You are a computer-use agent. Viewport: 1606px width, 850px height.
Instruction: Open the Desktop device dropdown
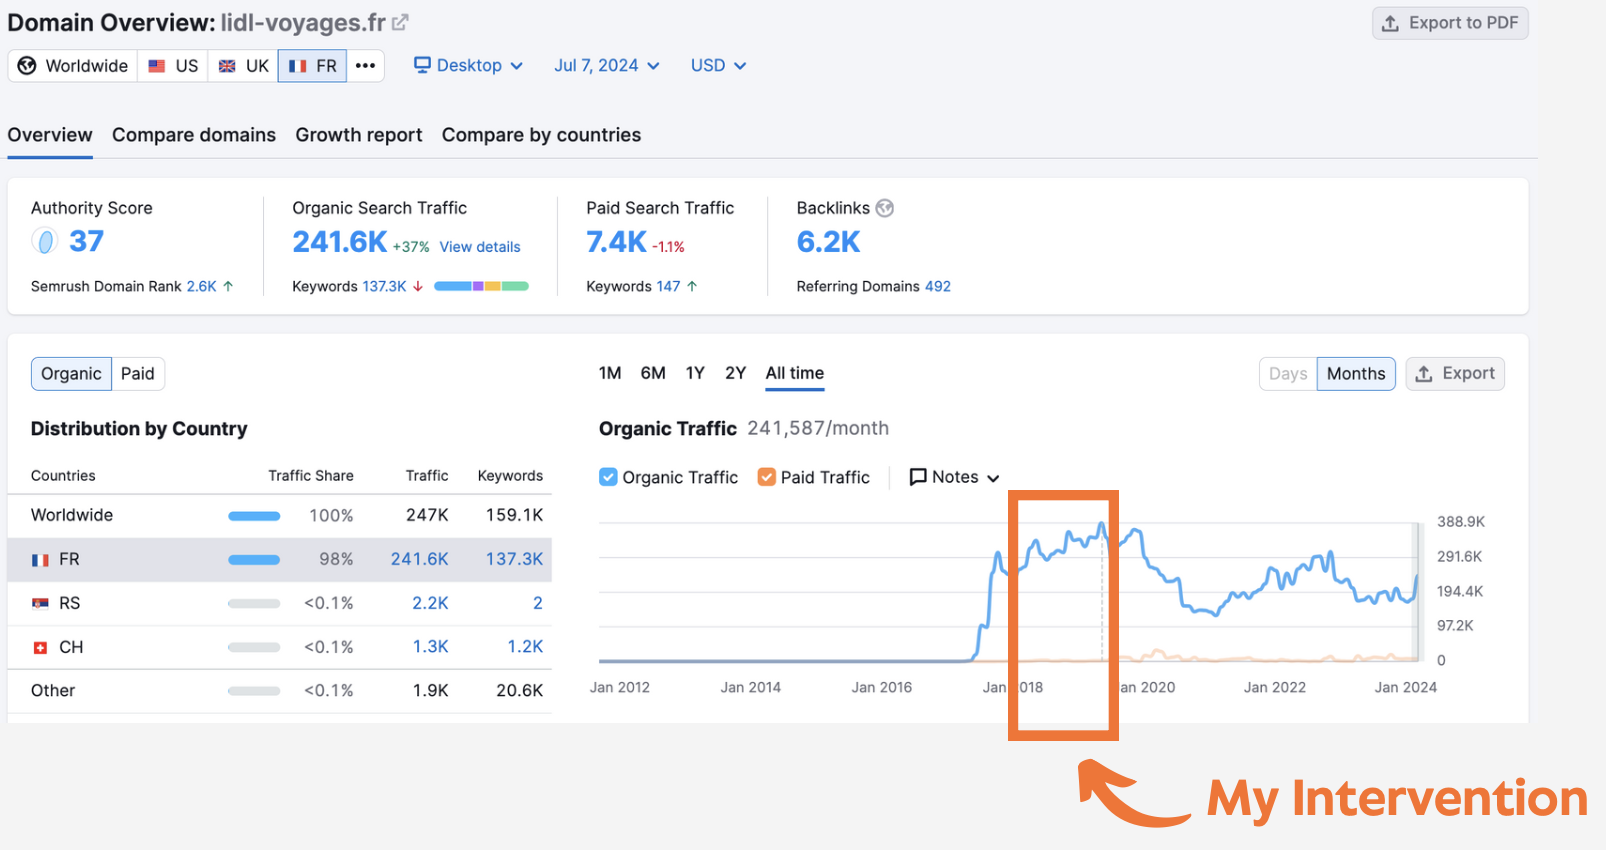(x=468, y=65)
